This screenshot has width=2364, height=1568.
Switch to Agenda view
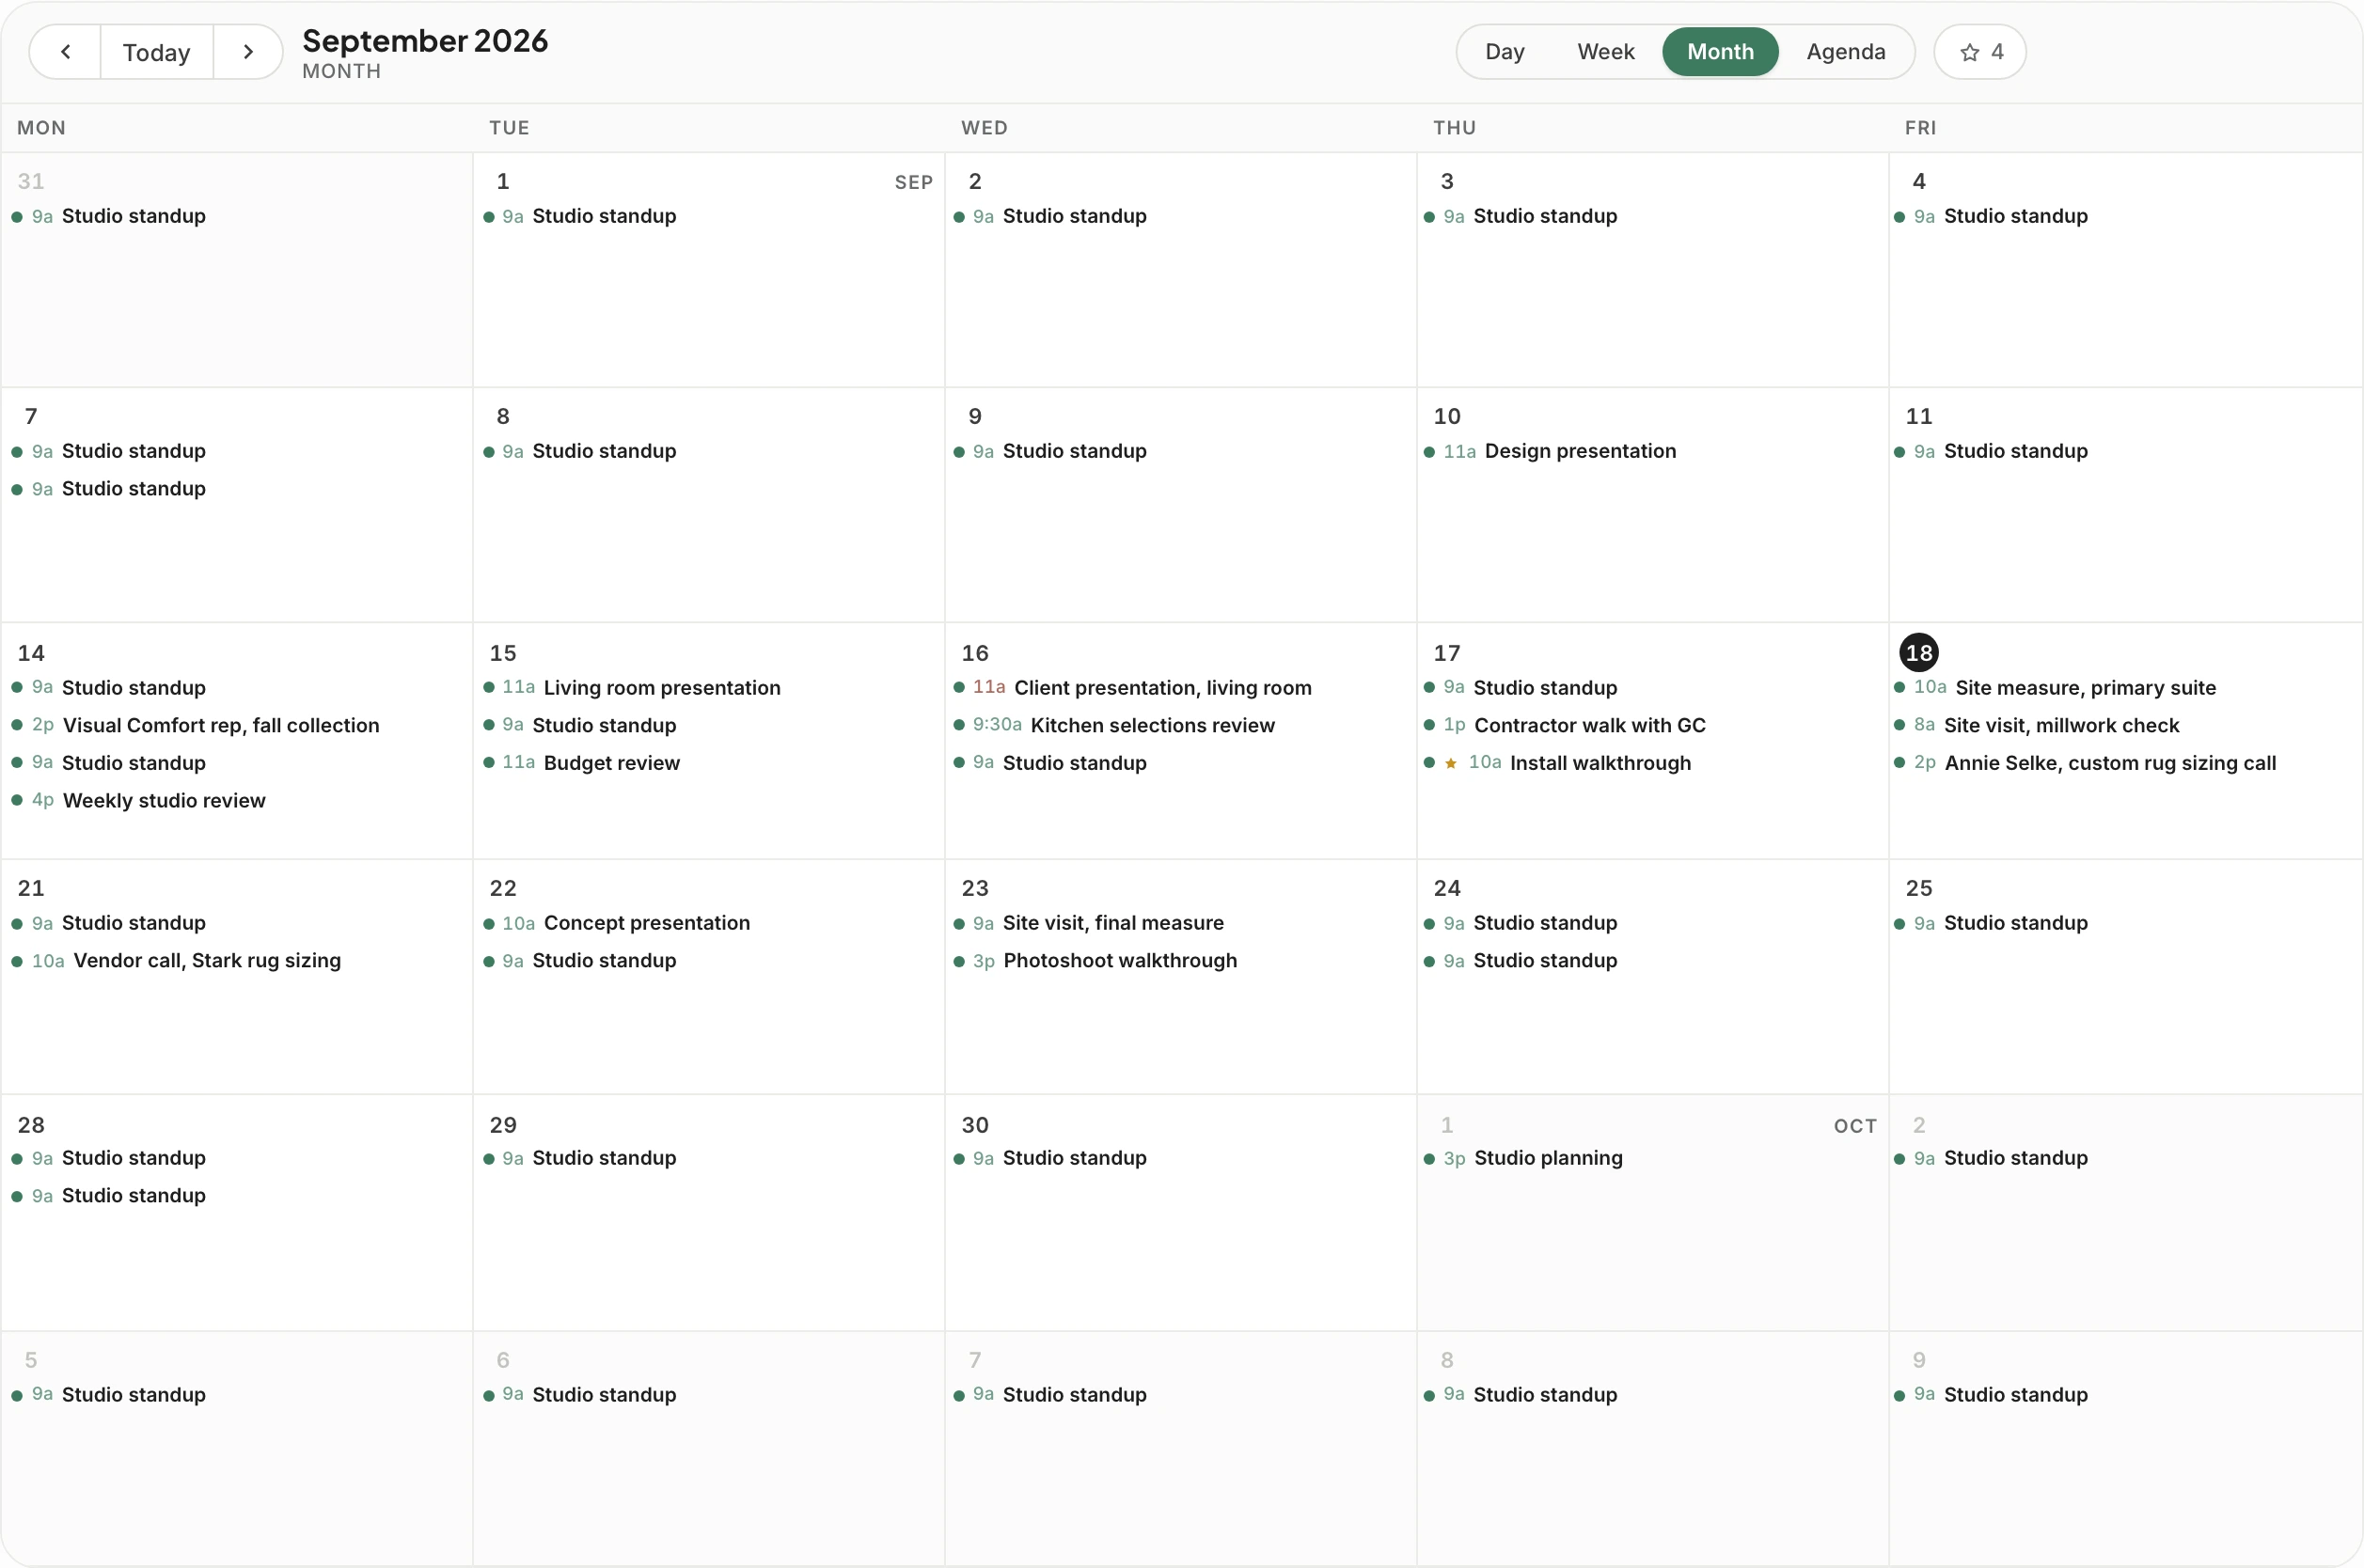click(x=1845, y=52)
